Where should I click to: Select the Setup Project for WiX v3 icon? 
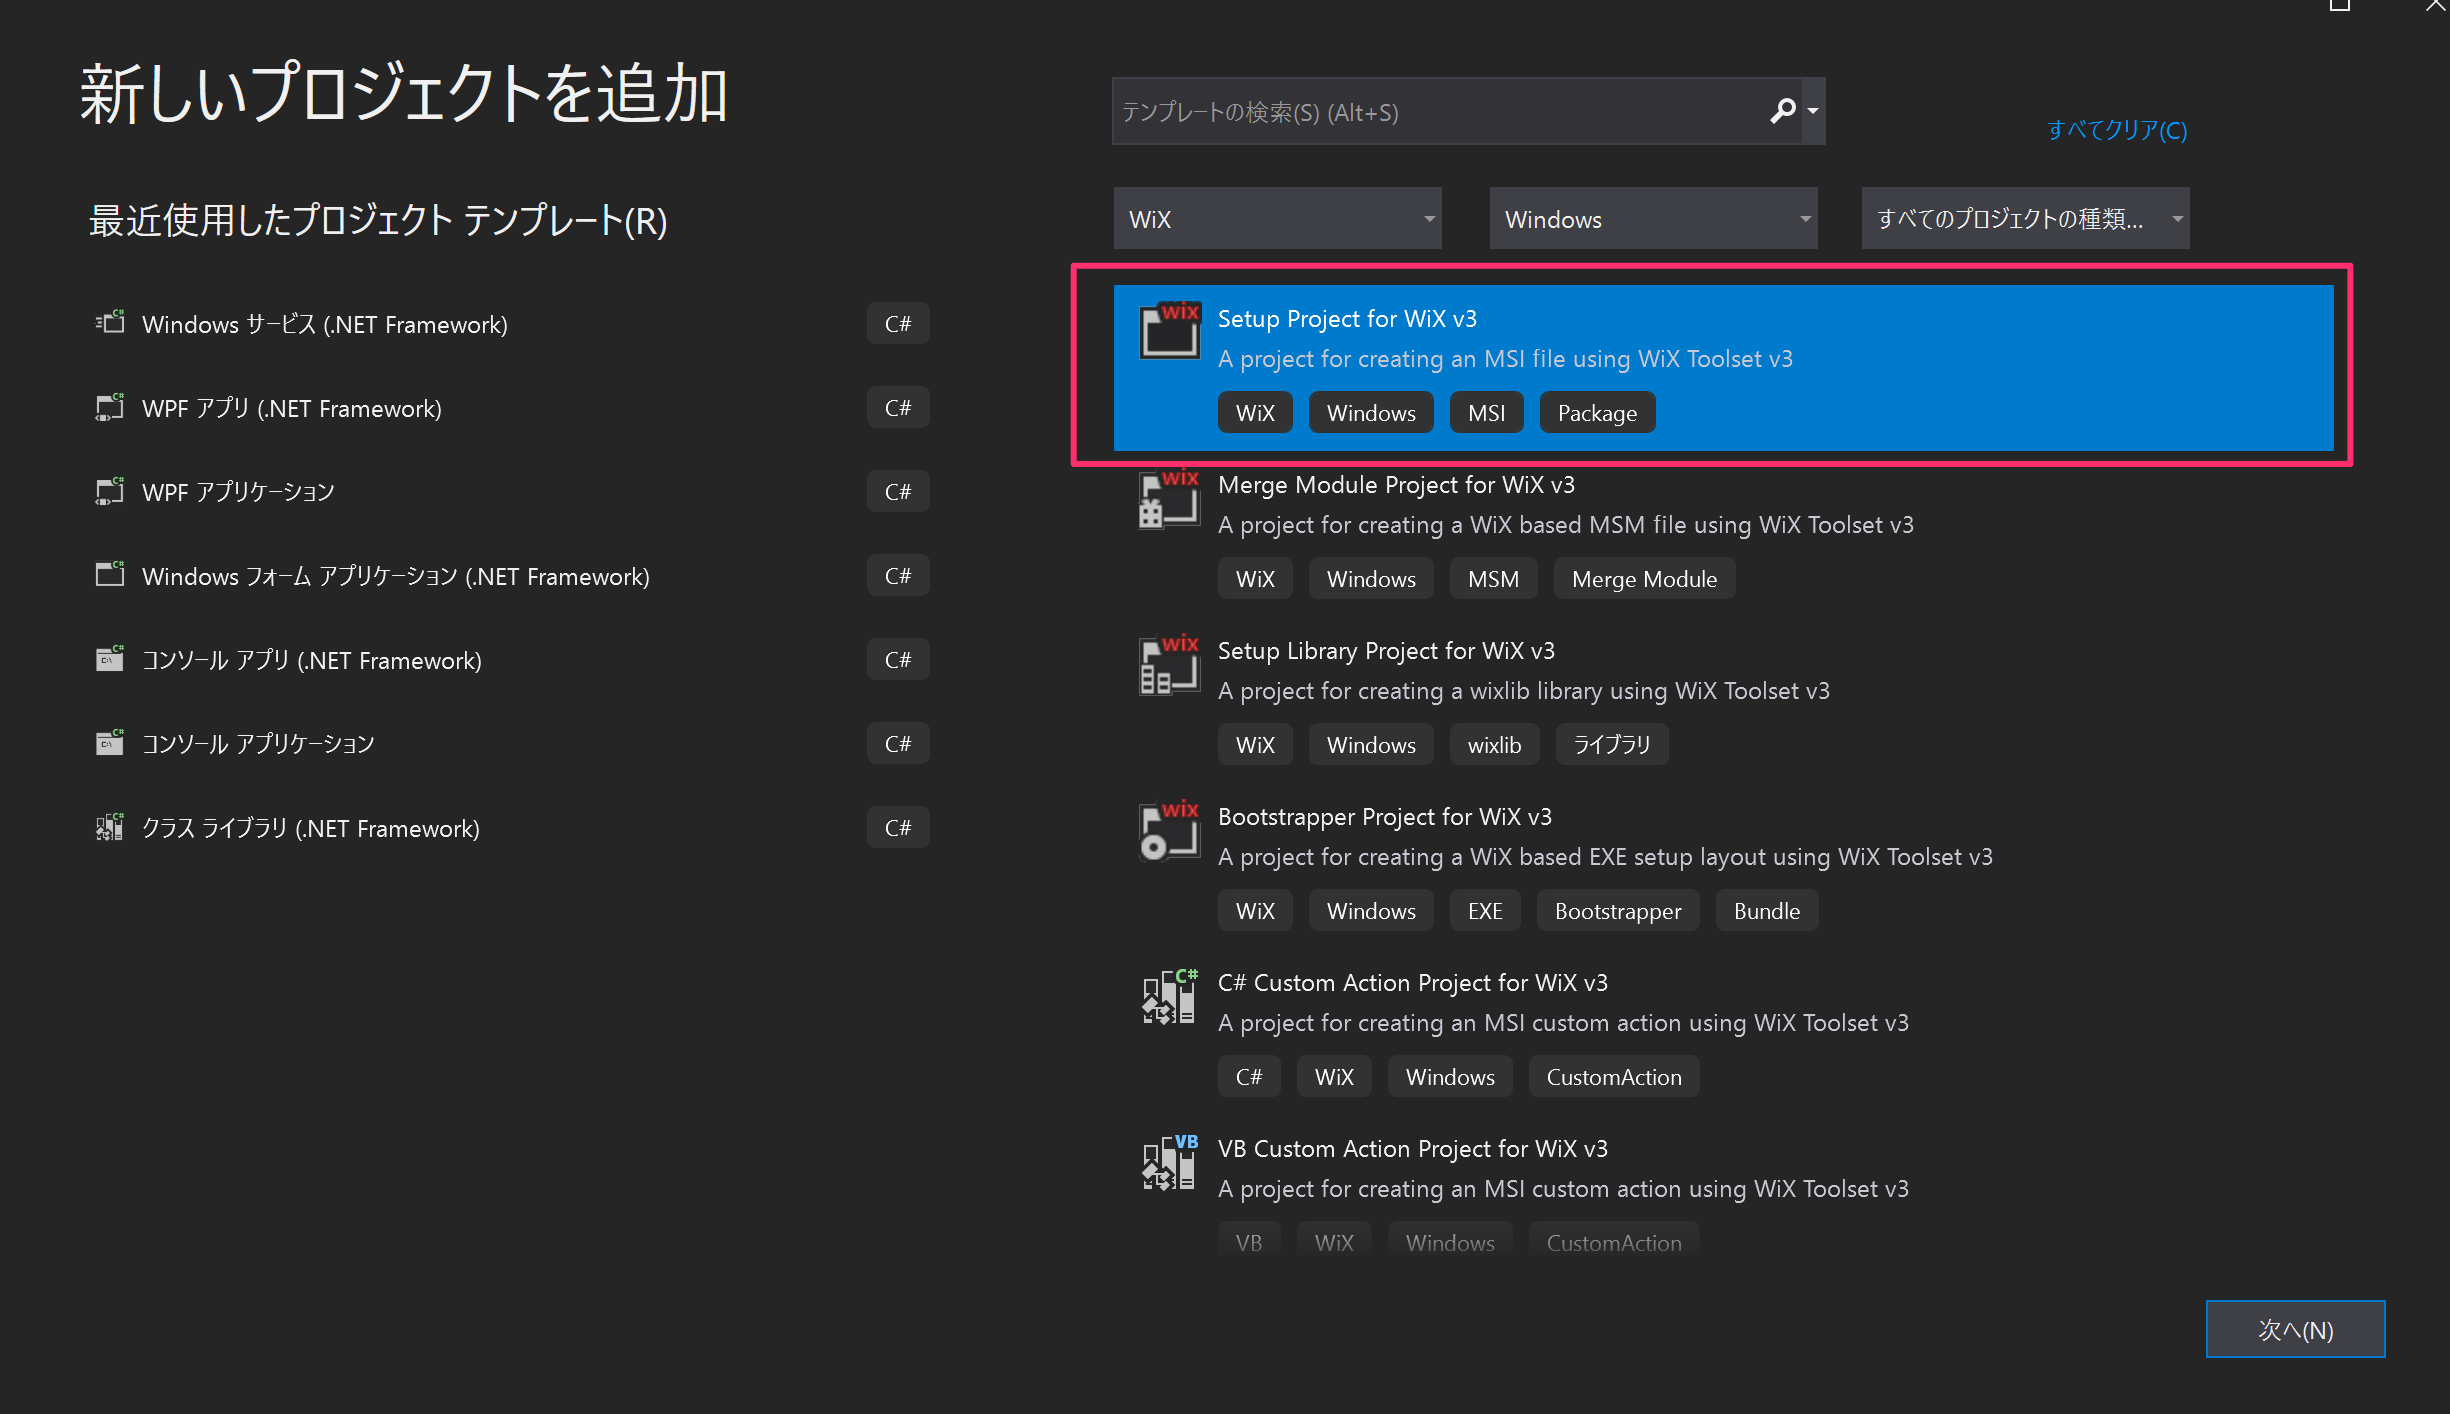click(x=1170, y=331)
